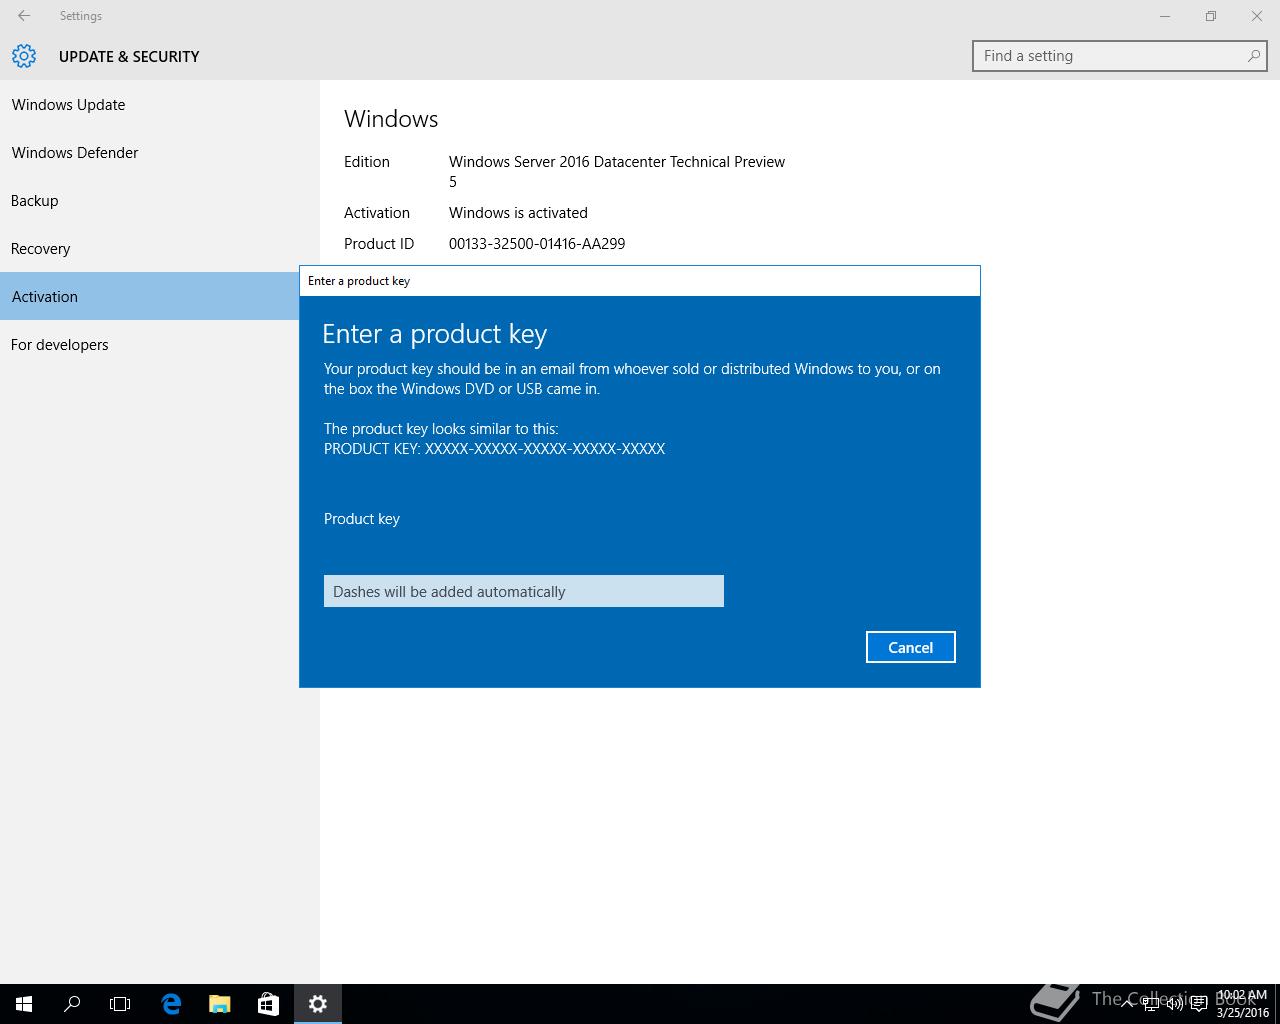This screenshot has height=1024, width=1280.
Task: Click the Settings back arrow
Action: click(24, 16)
